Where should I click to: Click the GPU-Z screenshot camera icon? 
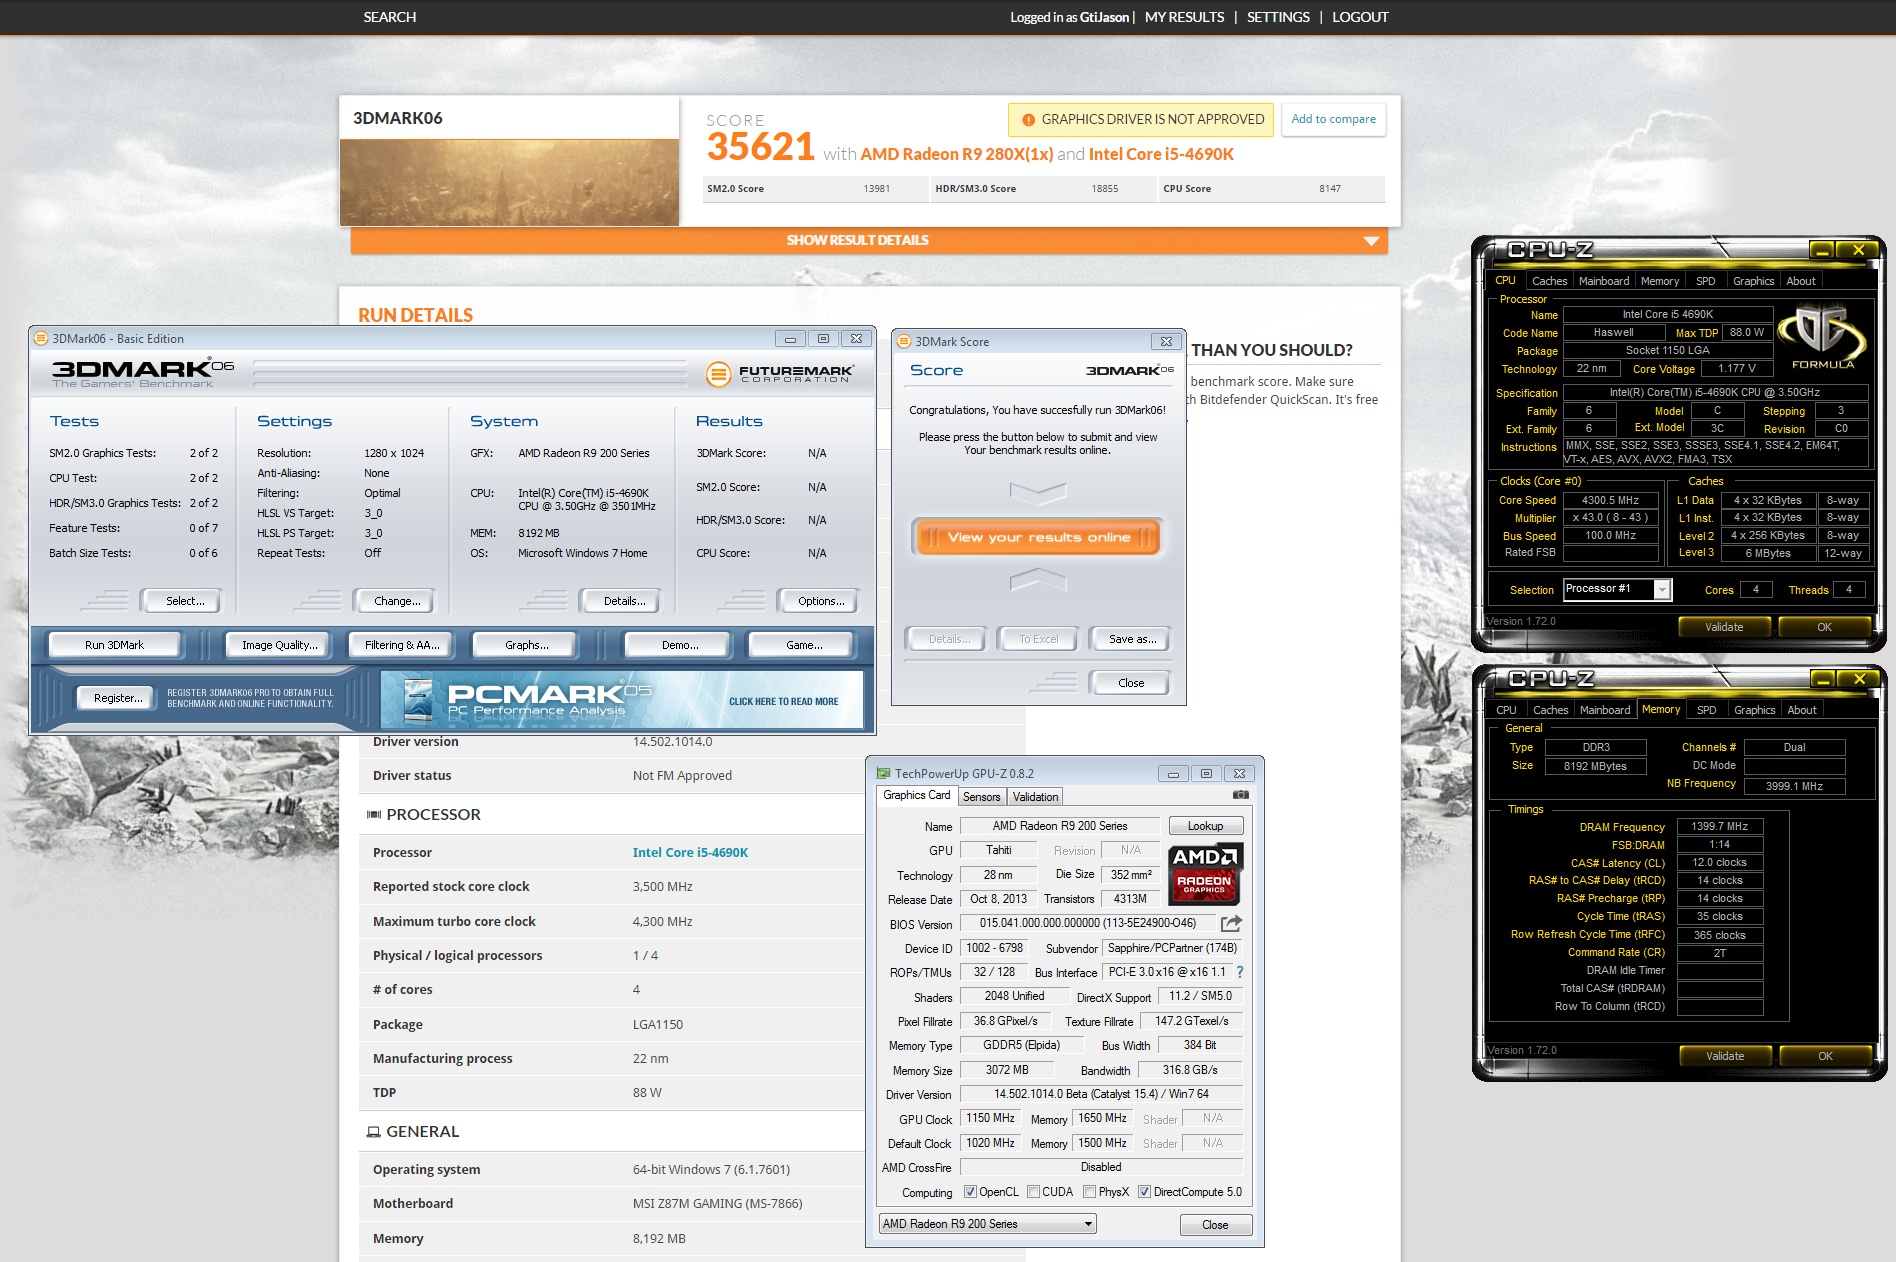pyautogui.click(x=1240, y=795)
